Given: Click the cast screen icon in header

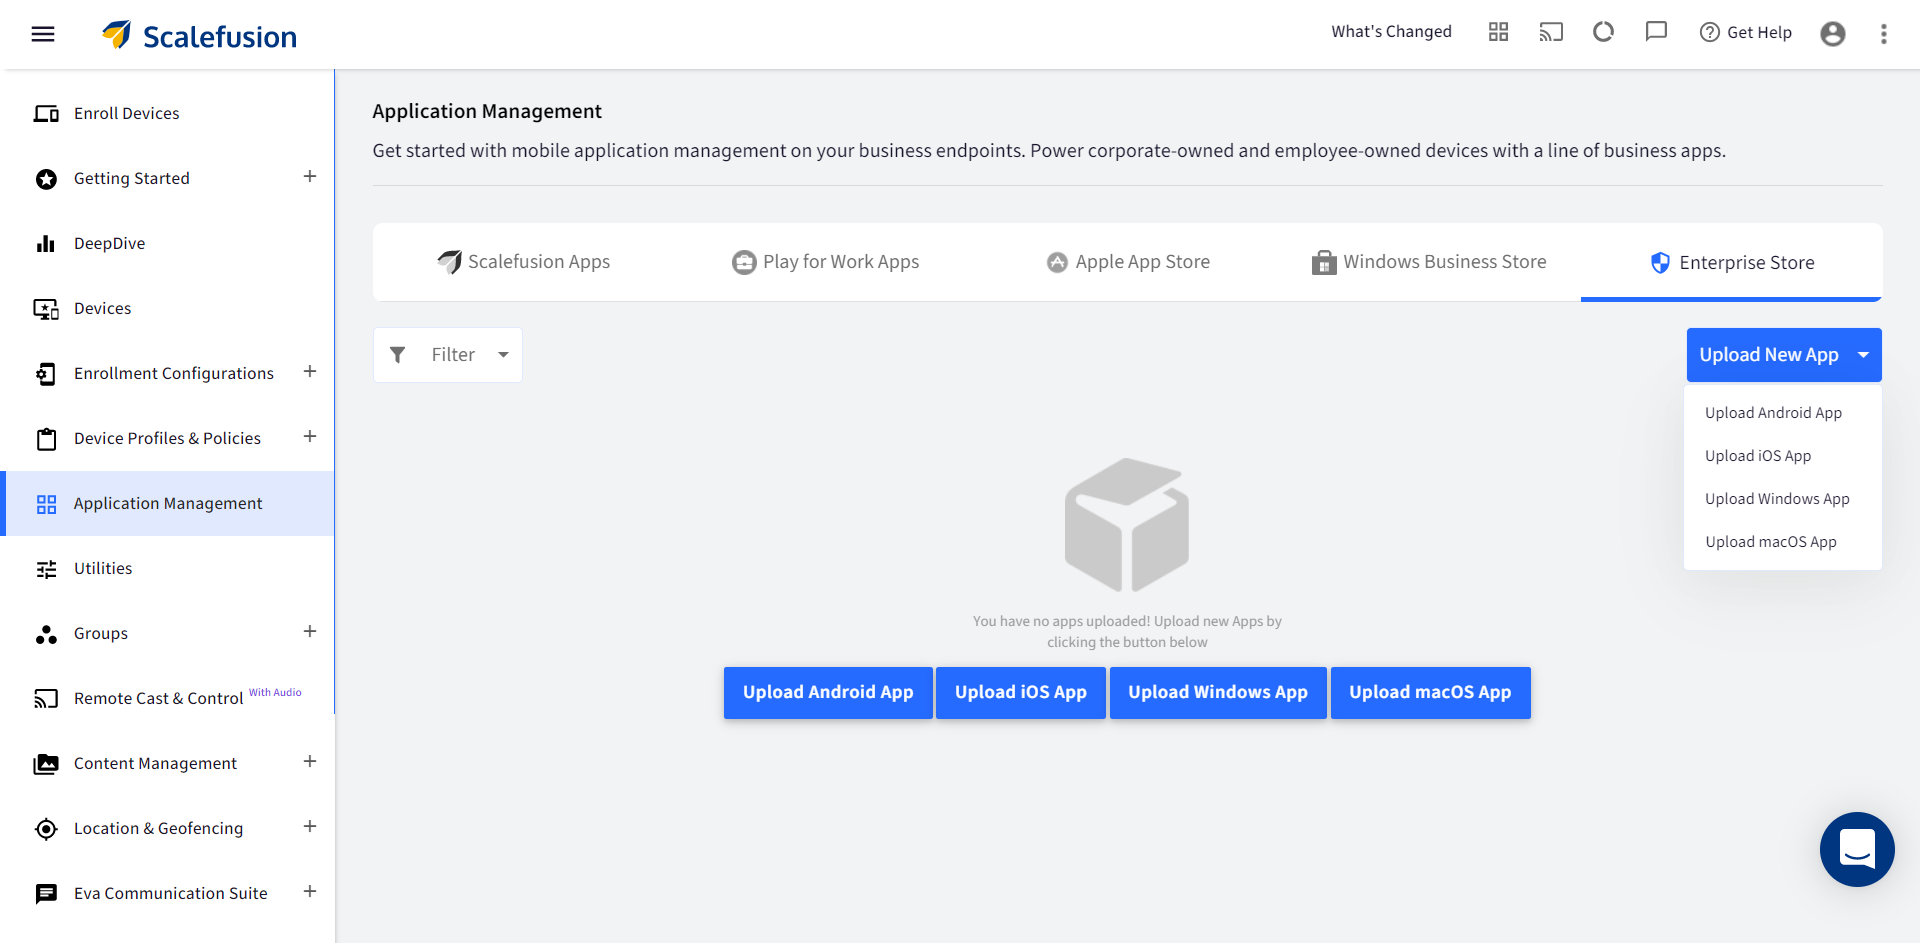Looking at the screenshot, I should click(x=1551, y=32).
